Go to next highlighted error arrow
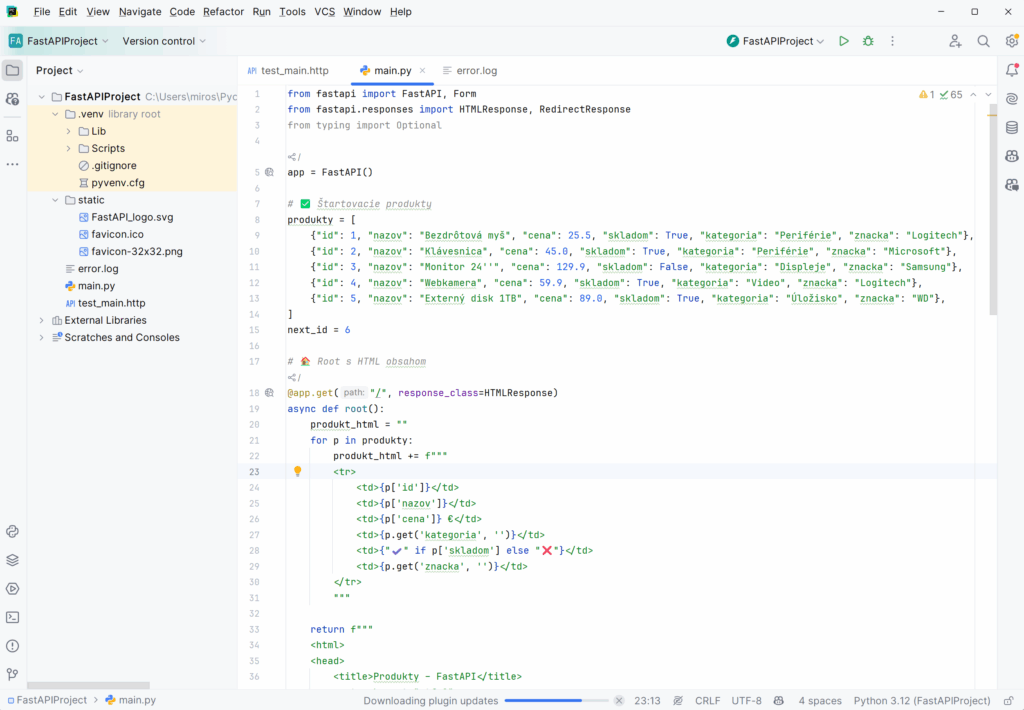1024x710 pixels. 988,95
